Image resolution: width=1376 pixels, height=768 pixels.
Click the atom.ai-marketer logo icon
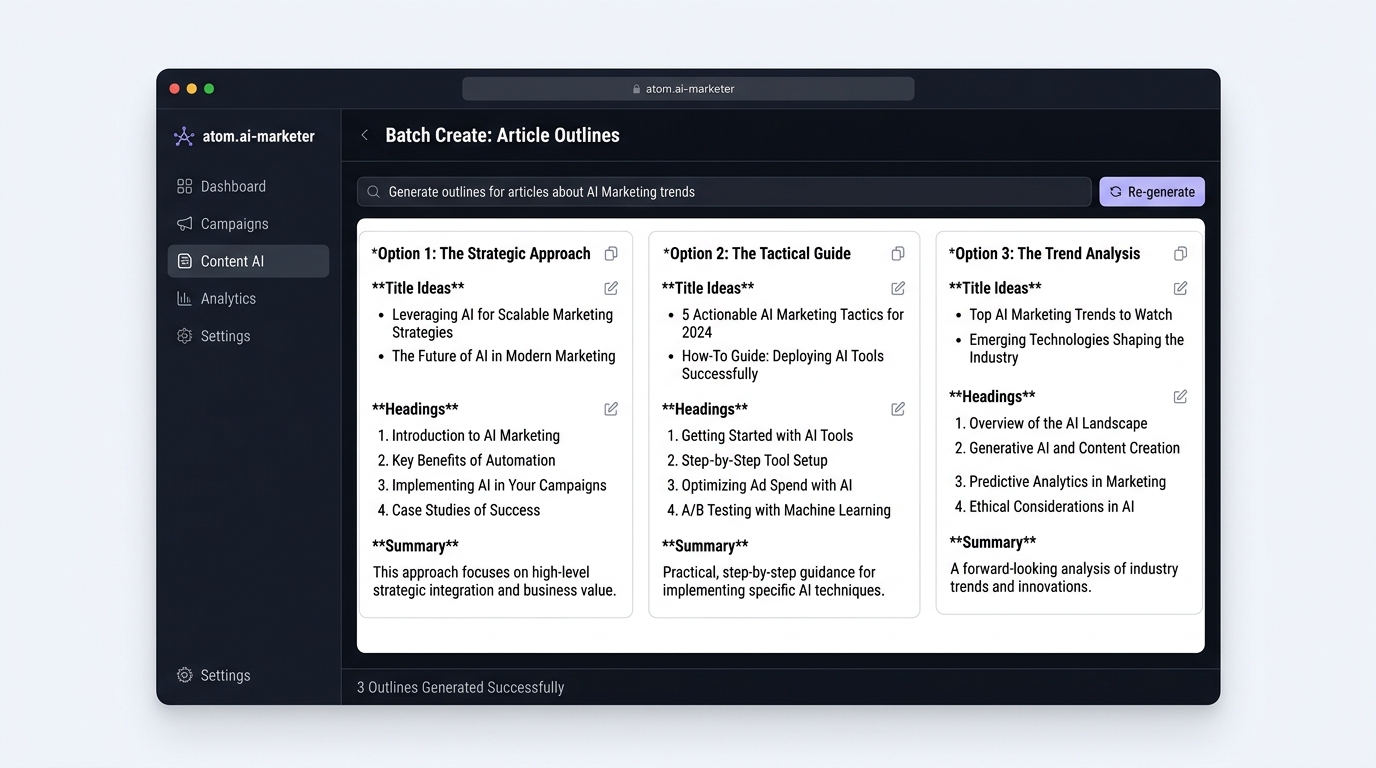(184, 137)
